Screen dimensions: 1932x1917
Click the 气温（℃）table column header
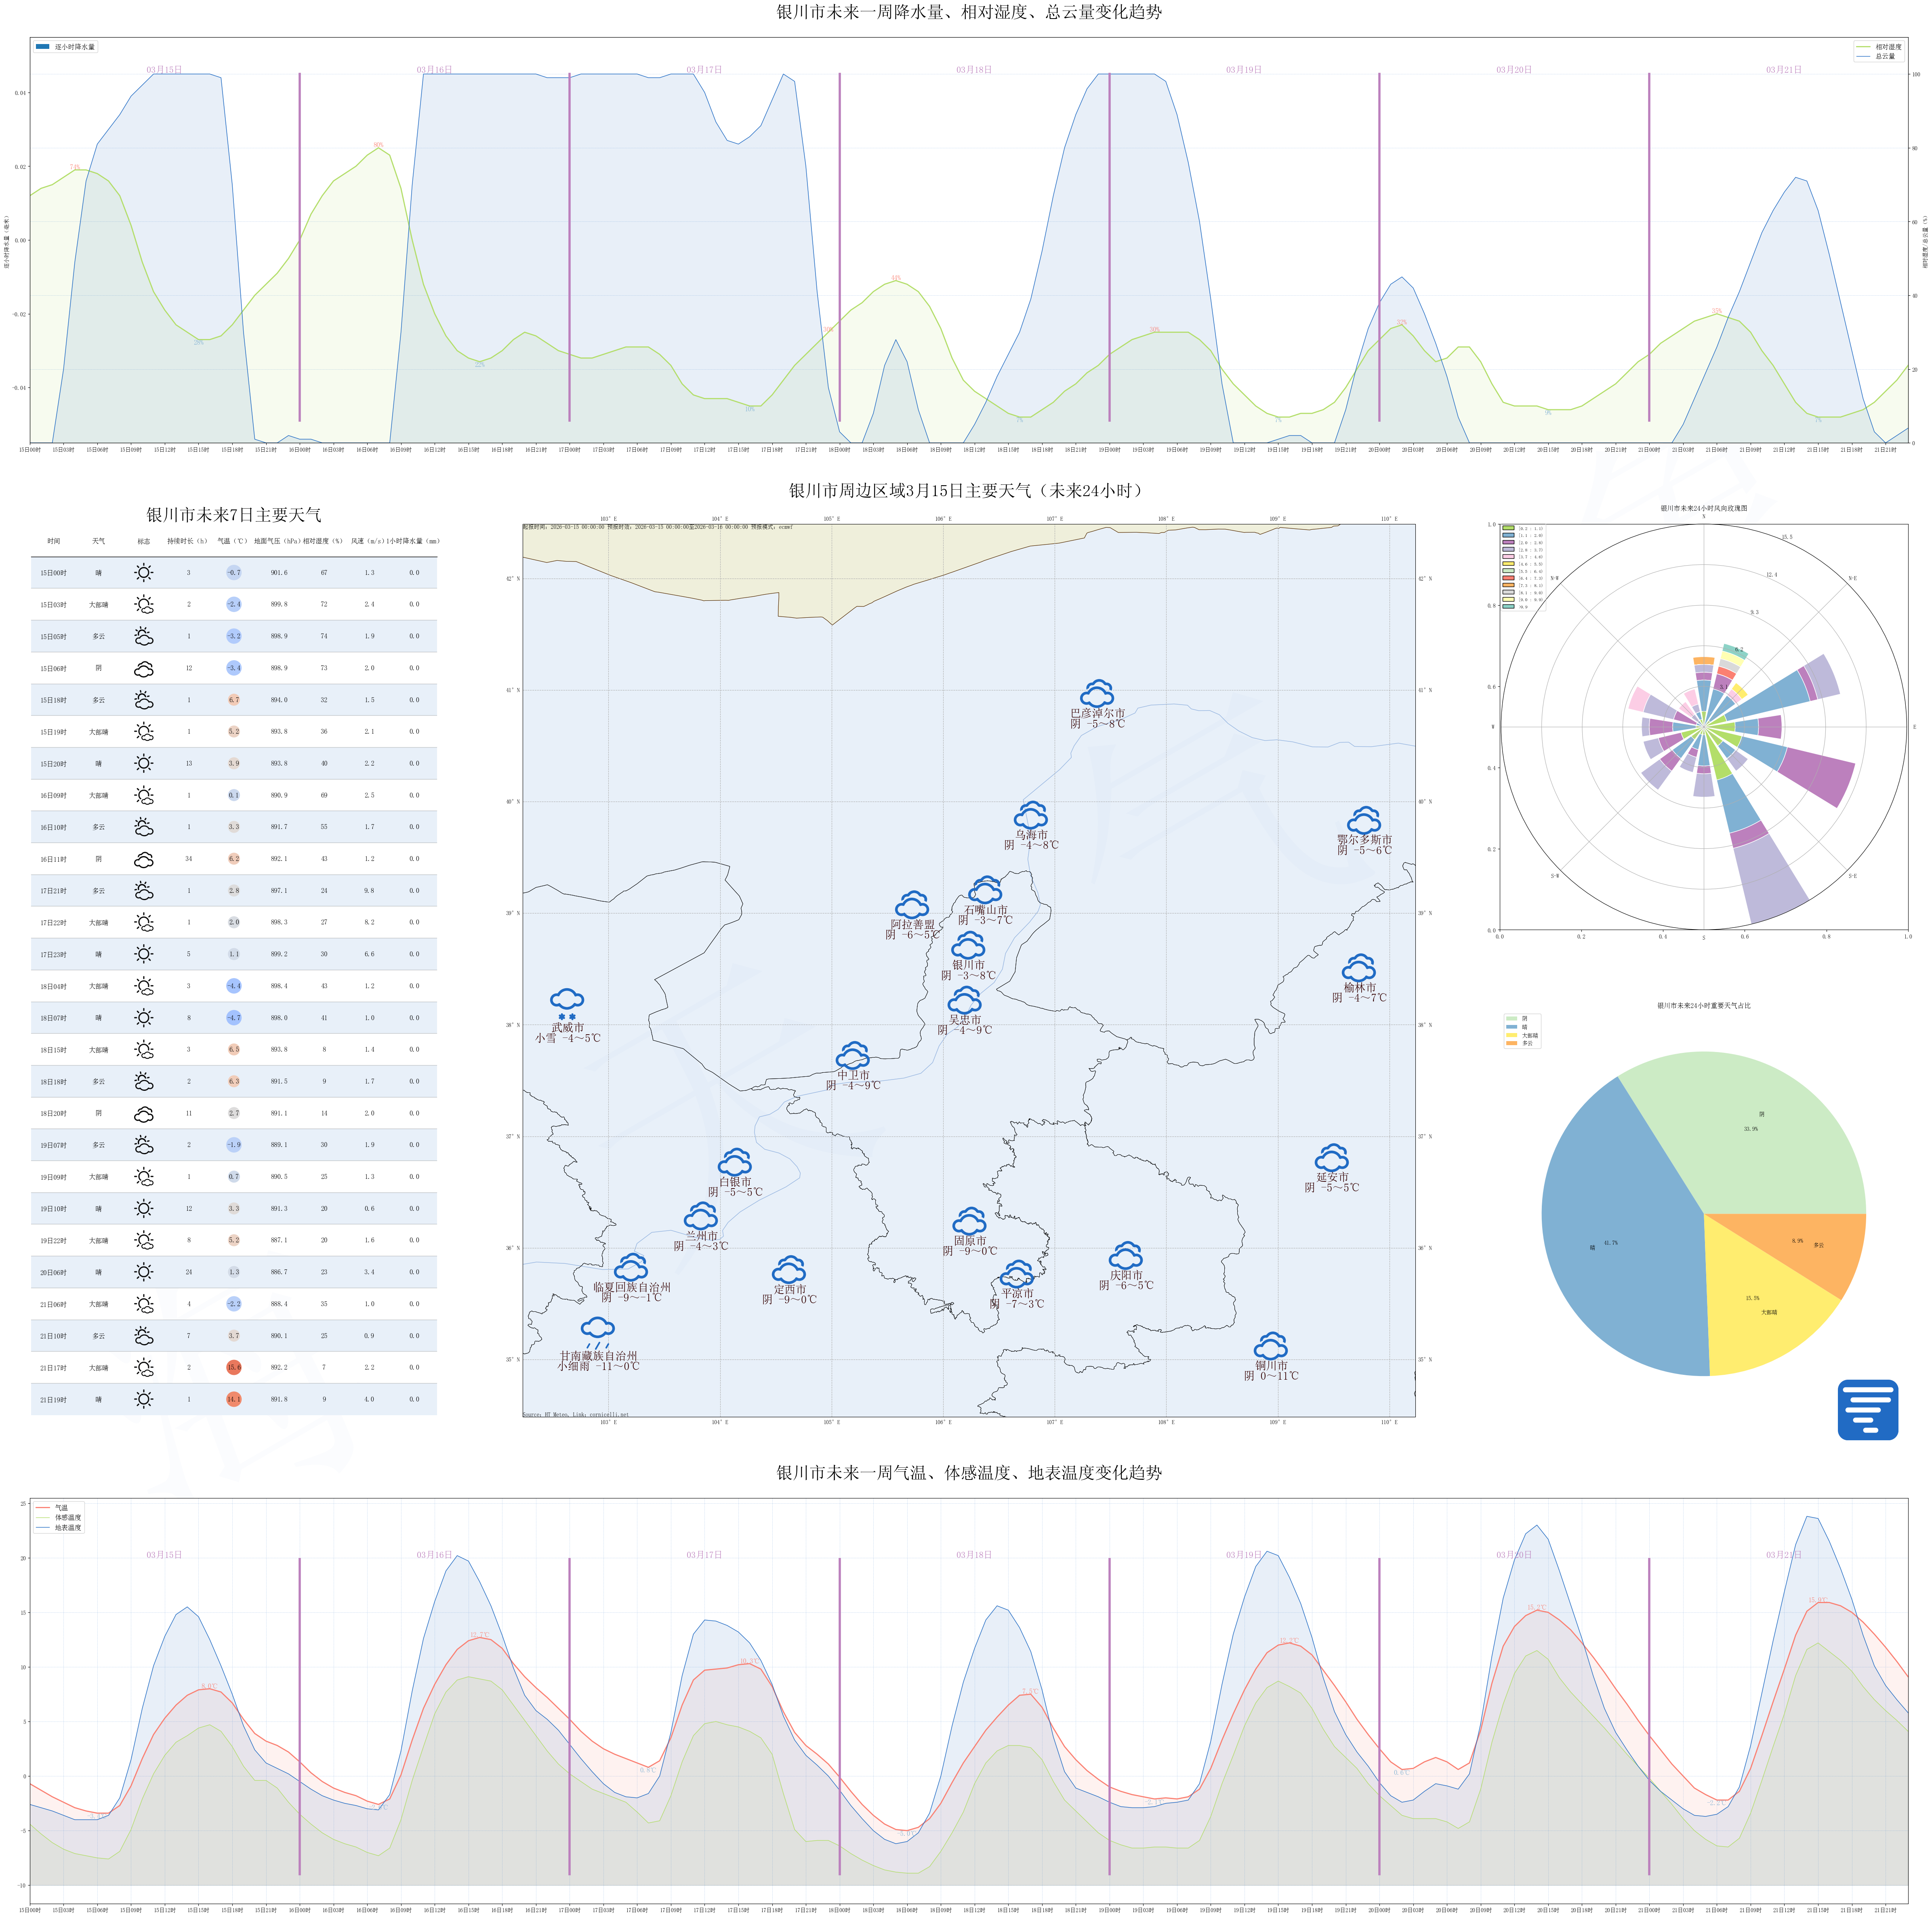coord(232,541)
